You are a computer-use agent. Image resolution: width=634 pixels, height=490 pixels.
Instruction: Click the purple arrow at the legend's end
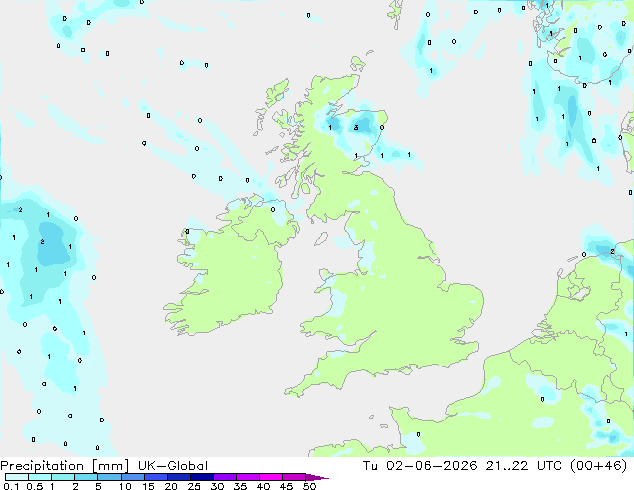pos(317,477)
